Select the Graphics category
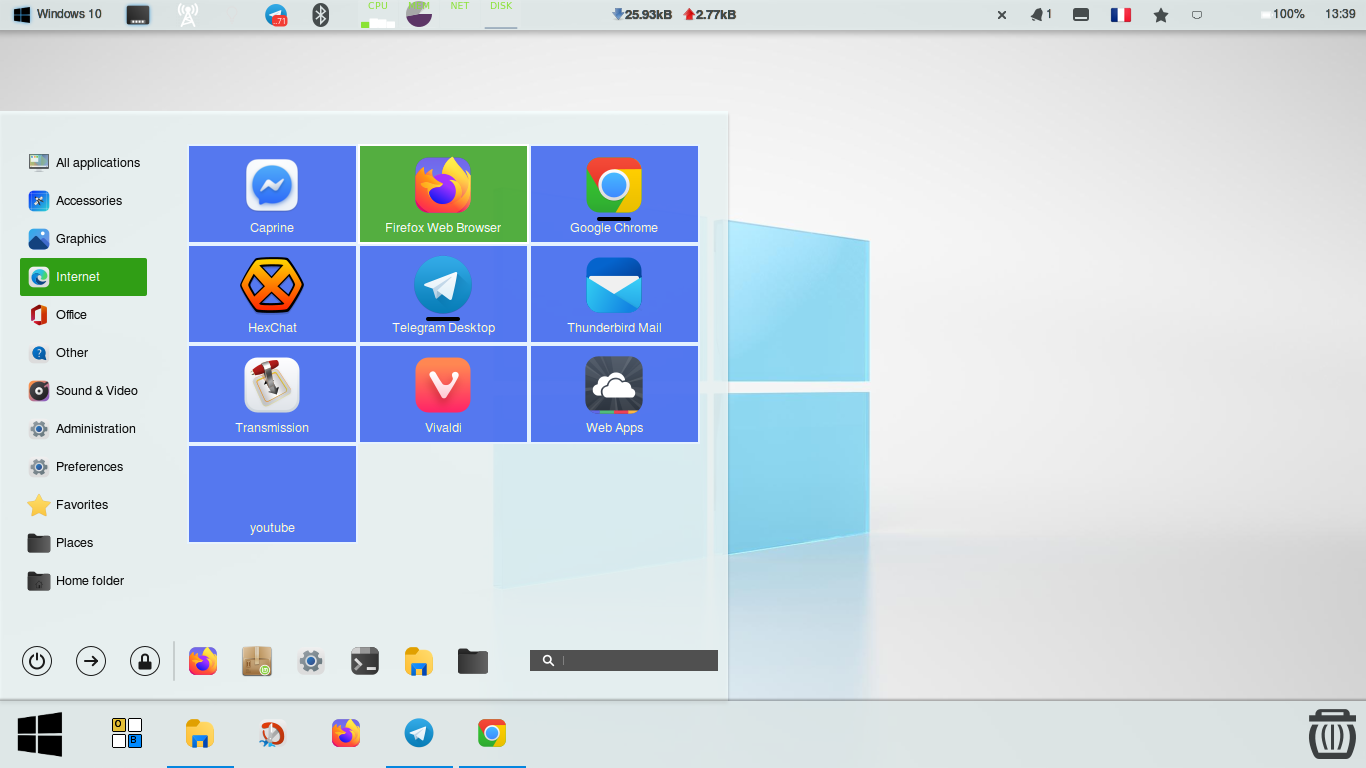Viewport: 1366px width, 768px height. click(84, 239)
